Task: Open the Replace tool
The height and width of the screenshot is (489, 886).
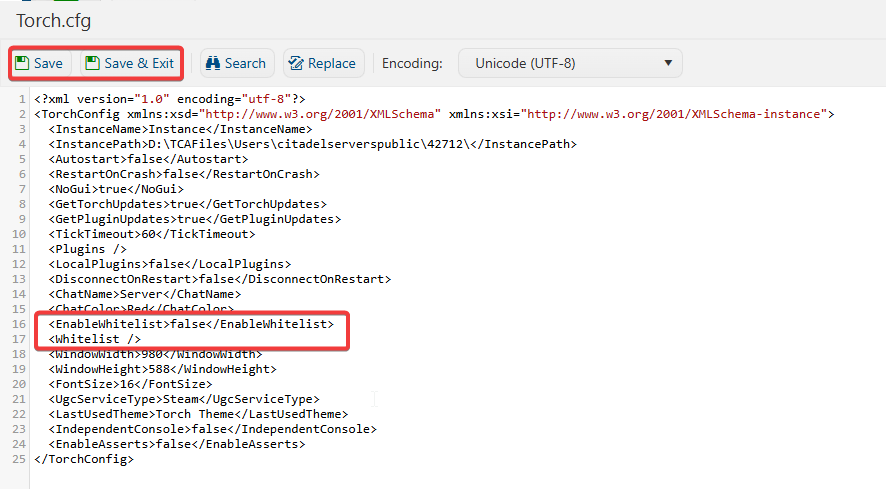Action: click(x=323, y=63)
